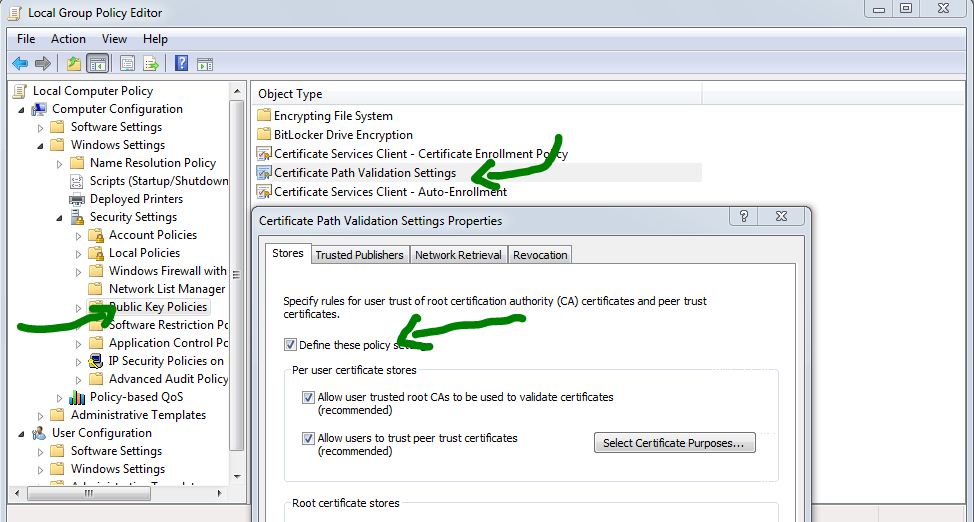The height and width of the screenshot is (522, 974).
Task: Click the User Configuration user icon
Action: tap(39, 433)
